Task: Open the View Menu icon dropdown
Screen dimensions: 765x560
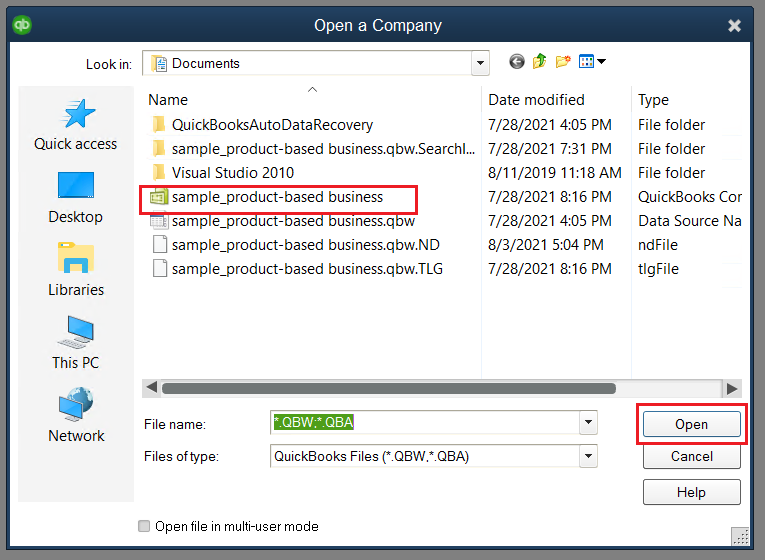Action: [593, 62]
